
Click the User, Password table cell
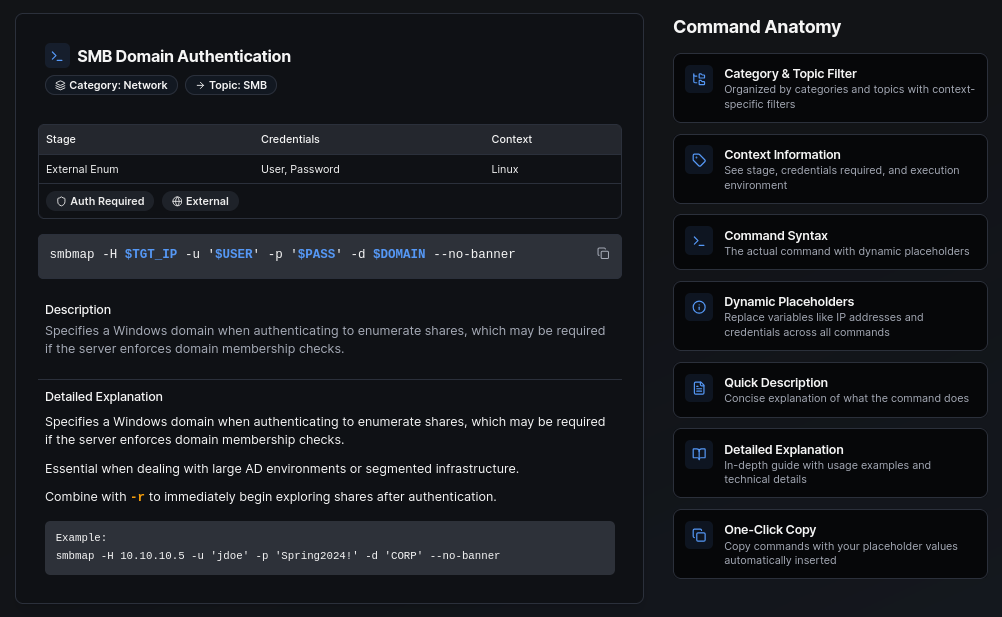(300, 169)
